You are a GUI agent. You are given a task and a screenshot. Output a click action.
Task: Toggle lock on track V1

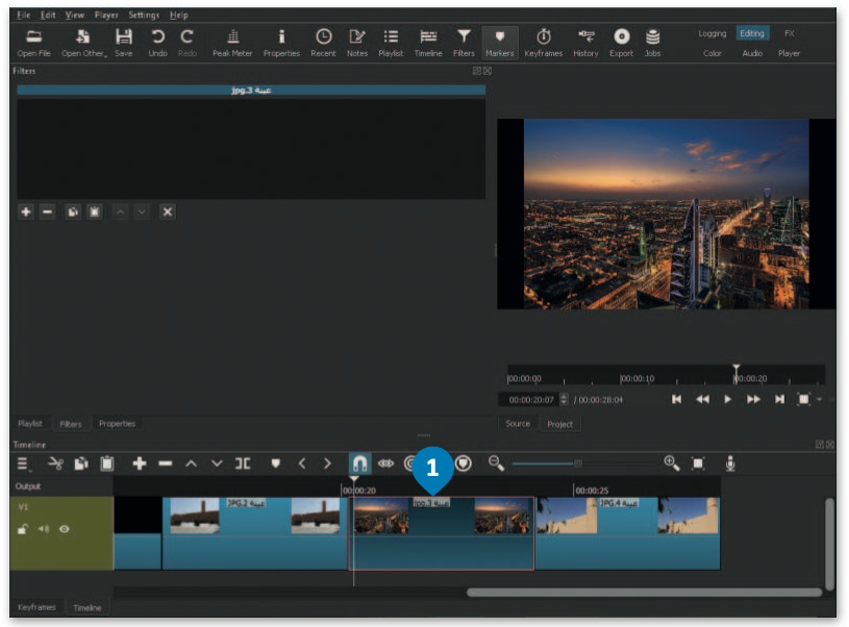click(22, 529)
